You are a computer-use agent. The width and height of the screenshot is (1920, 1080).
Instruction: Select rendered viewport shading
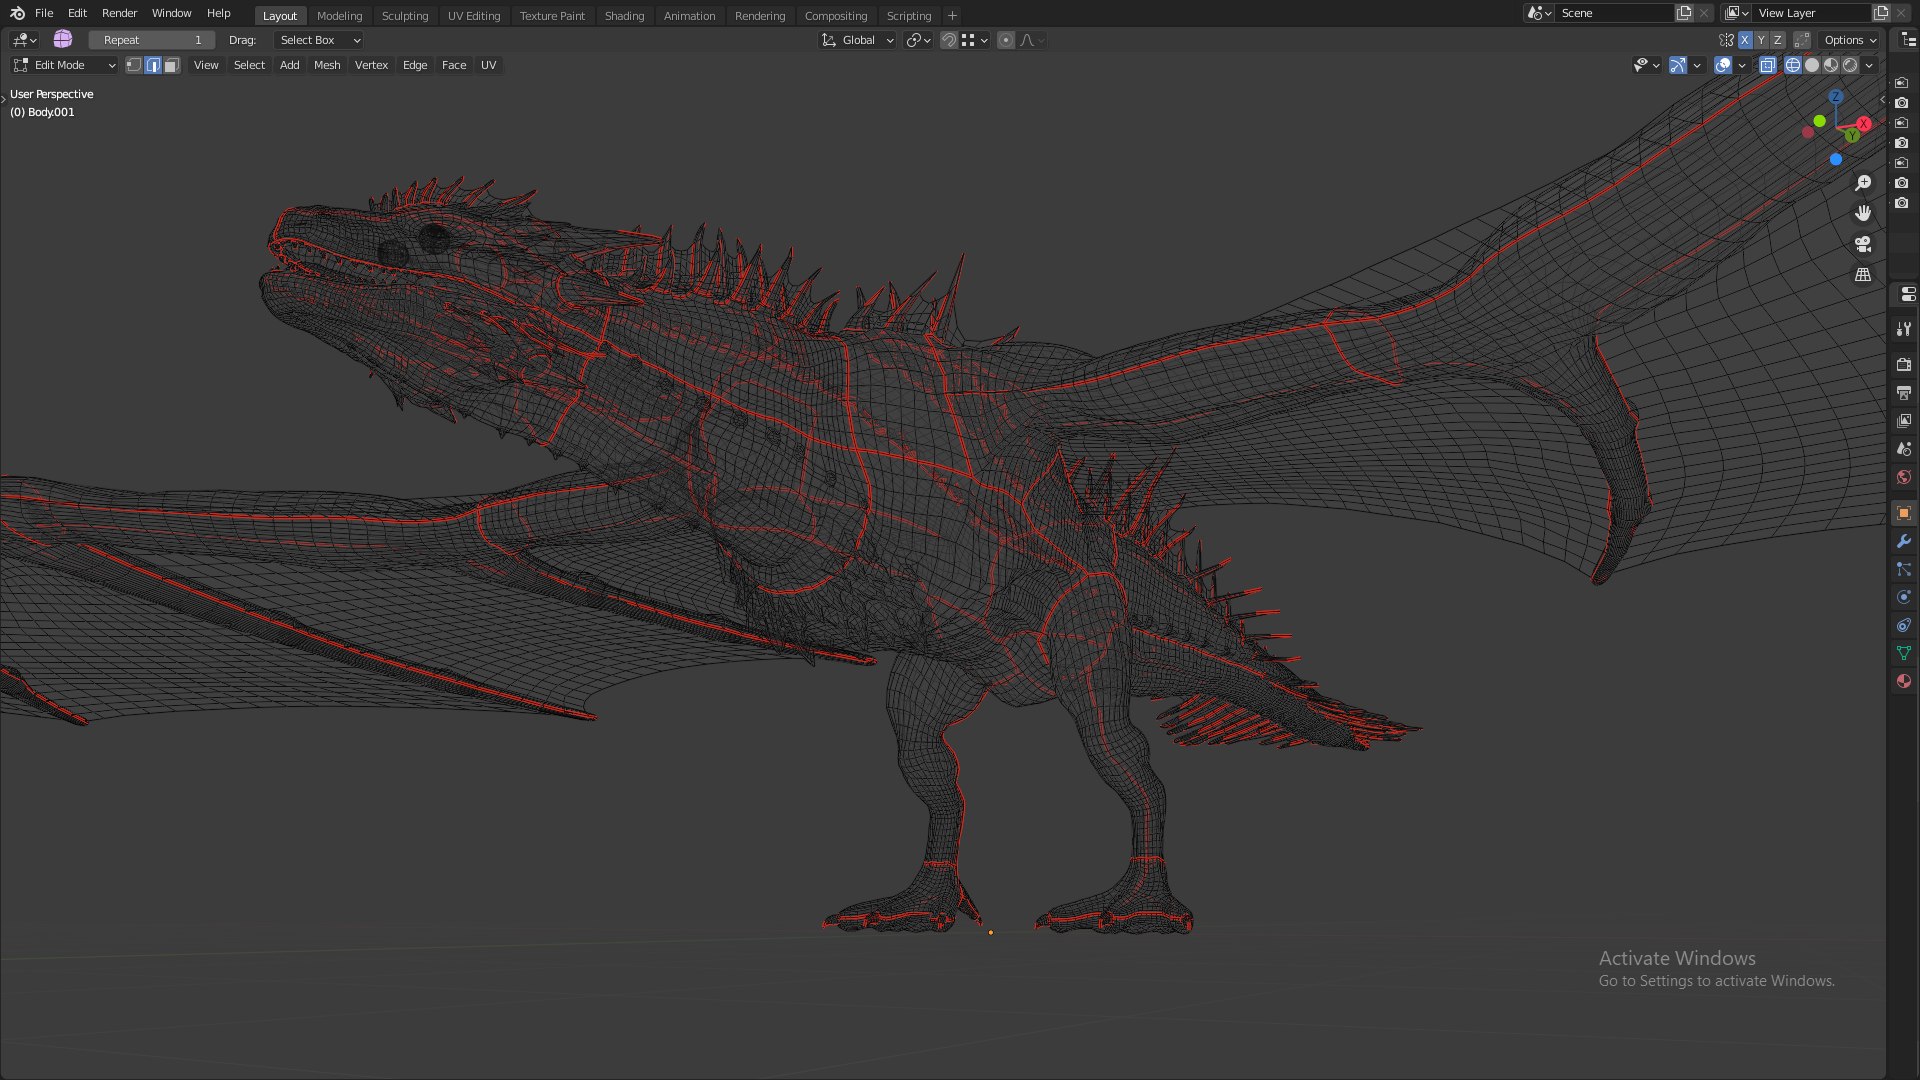click(1850, 65)
